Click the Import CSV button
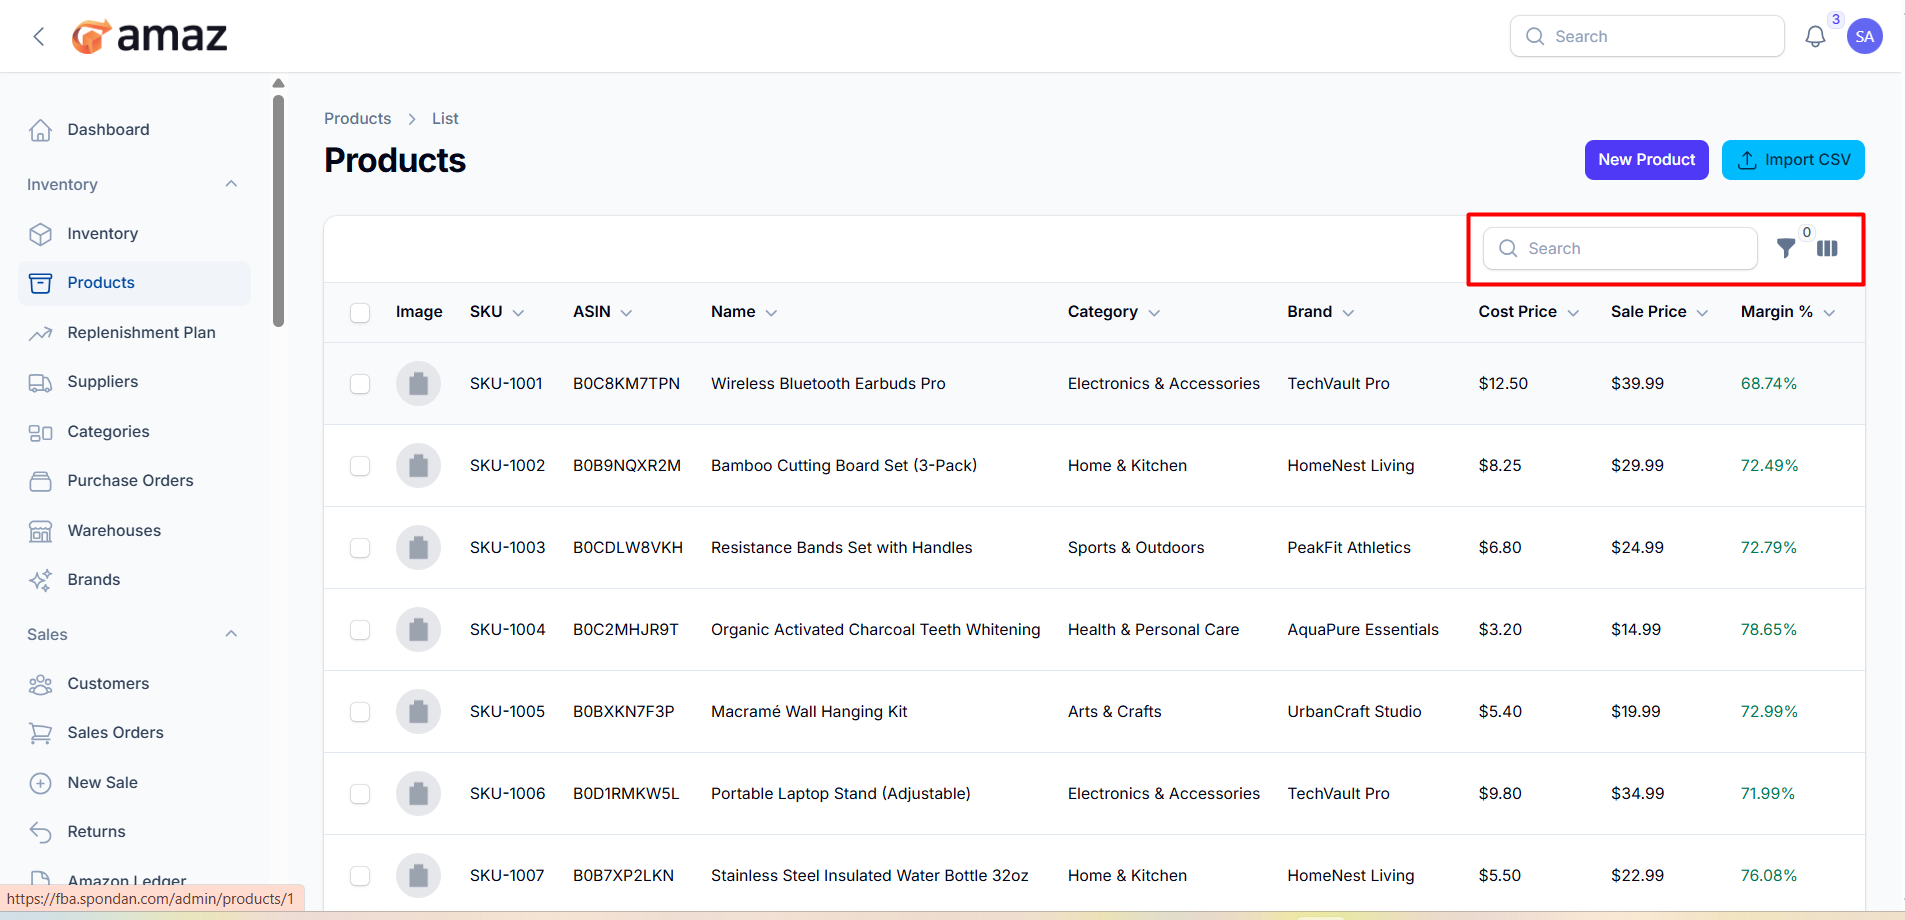Image resolution: width=1905 pixels, height=920 pixels. pos(1792,160)
